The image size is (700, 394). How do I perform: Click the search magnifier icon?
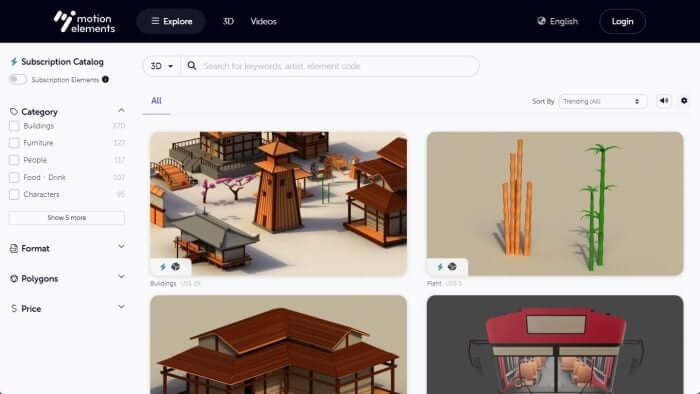coord(192,66)
